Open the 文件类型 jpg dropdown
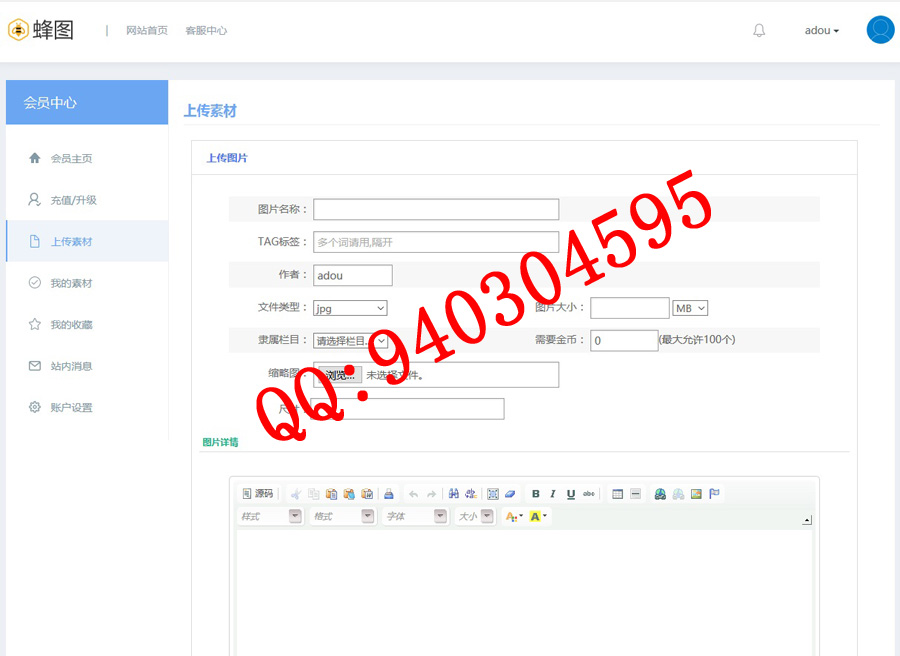 pos(350,308)
